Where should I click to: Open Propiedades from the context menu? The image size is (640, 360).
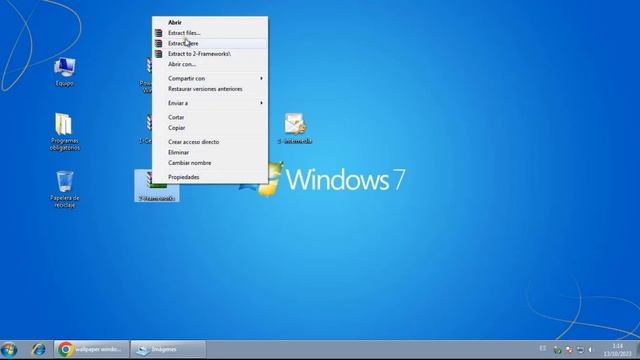(x=210, y=177)
